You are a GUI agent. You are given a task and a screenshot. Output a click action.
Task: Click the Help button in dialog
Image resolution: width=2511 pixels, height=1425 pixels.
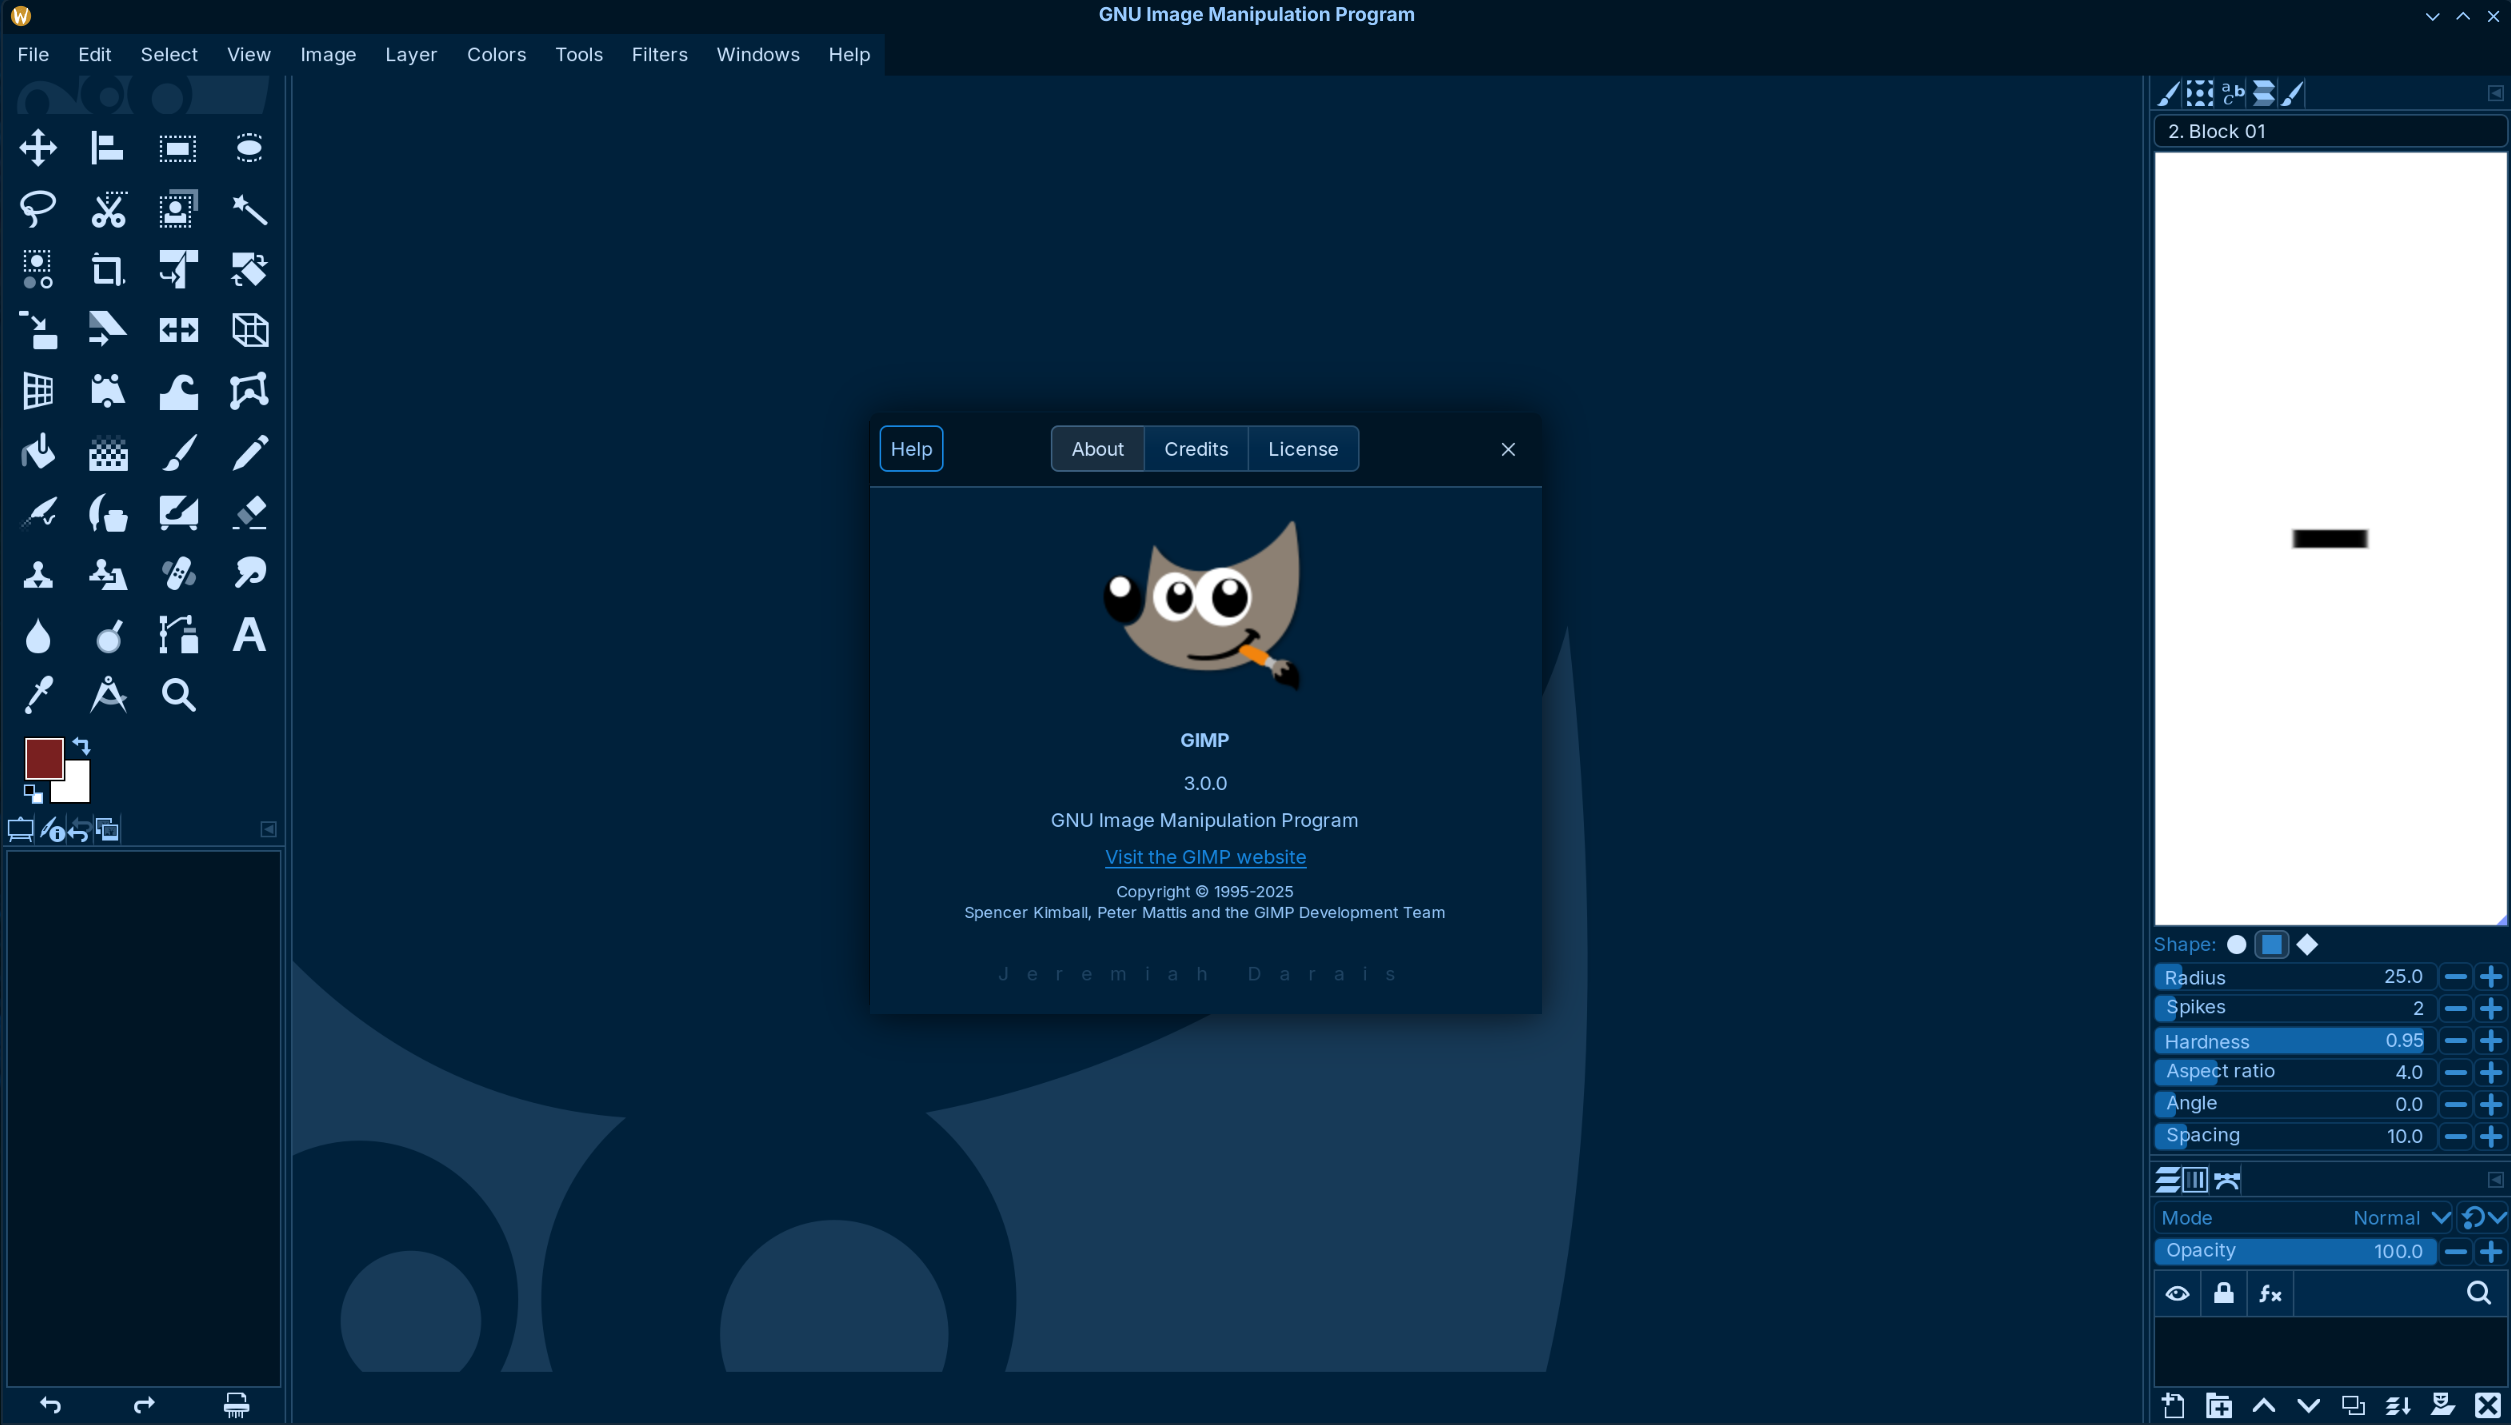[x=910, y=449]
